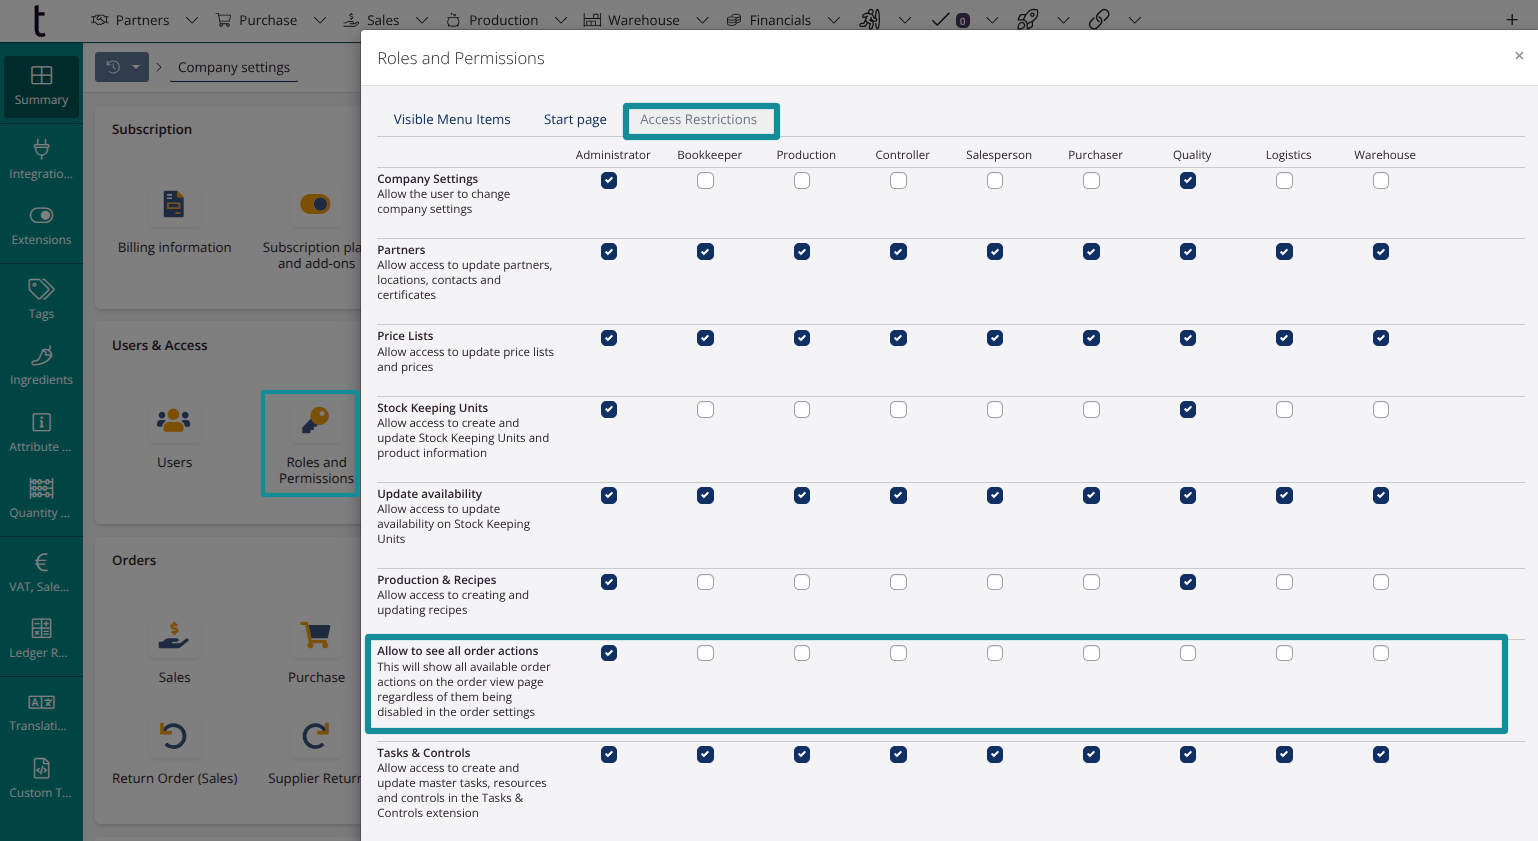Click the rocket icon in the top bar
This screenshot has height=841, width=1538.
[x=1026, y=19]
